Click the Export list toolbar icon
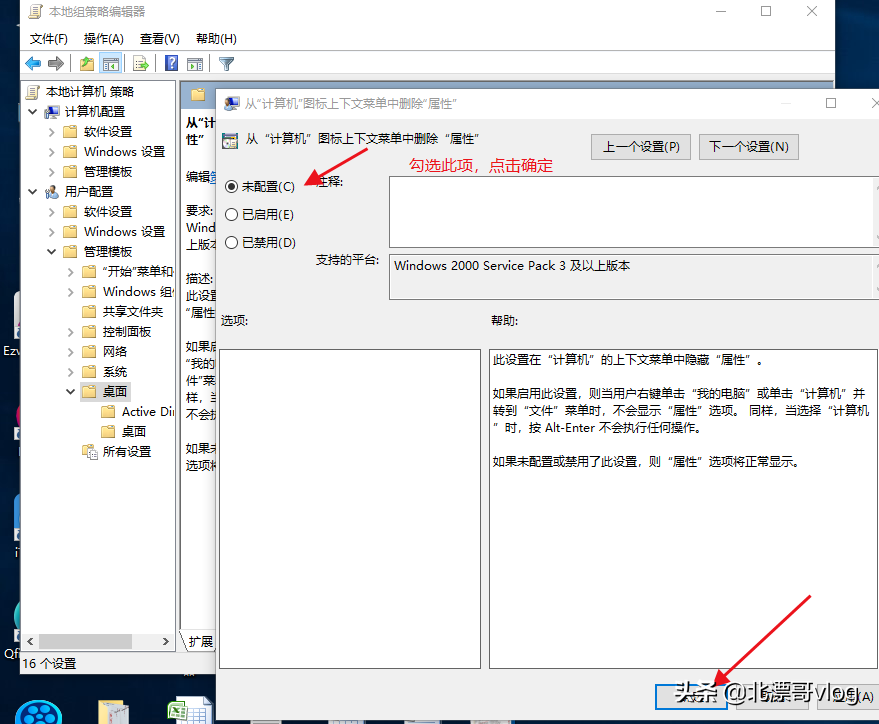Viewport: 879px width, 724px height. click(x=141, y=64)
